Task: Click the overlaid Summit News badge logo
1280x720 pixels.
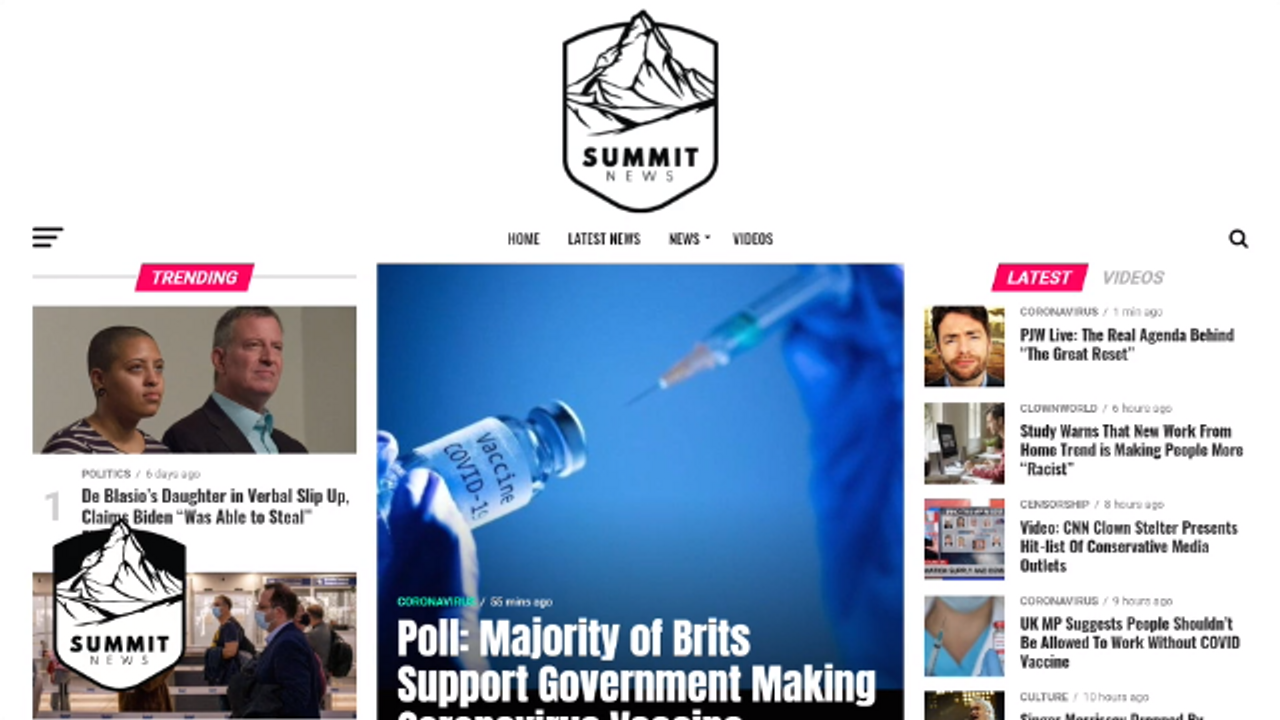Action: tap(119, 606)
